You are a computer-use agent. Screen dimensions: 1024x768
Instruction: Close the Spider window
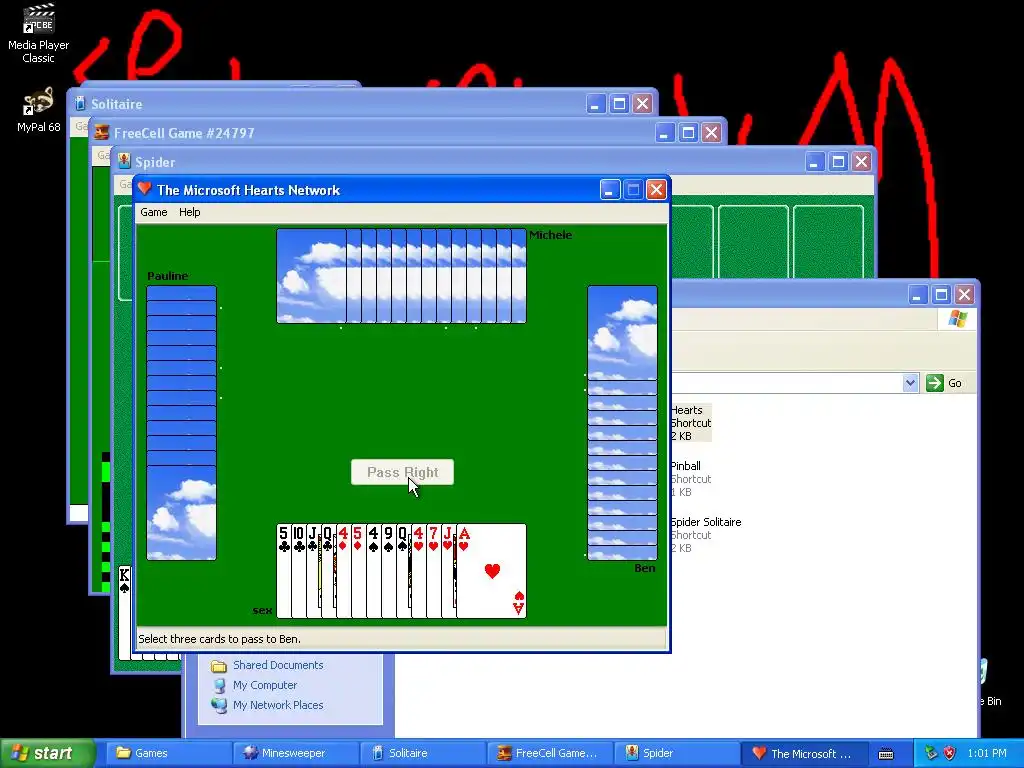coord(861,161)
